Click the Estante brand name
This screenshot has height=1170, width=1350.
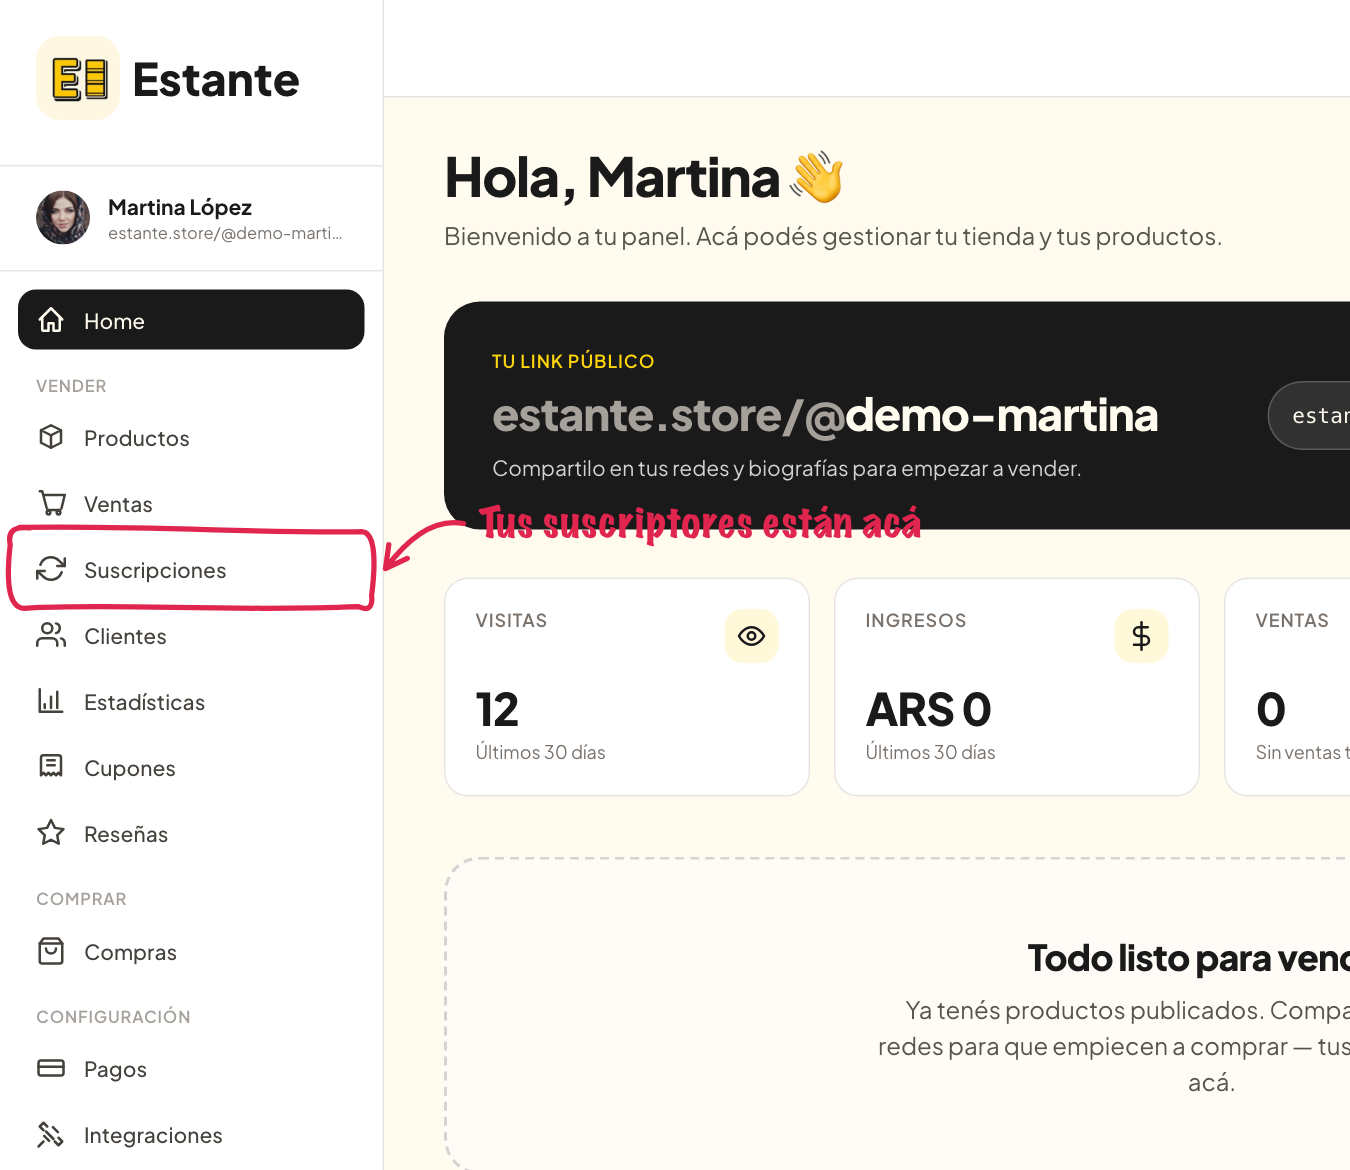click(x=216, y=80)
